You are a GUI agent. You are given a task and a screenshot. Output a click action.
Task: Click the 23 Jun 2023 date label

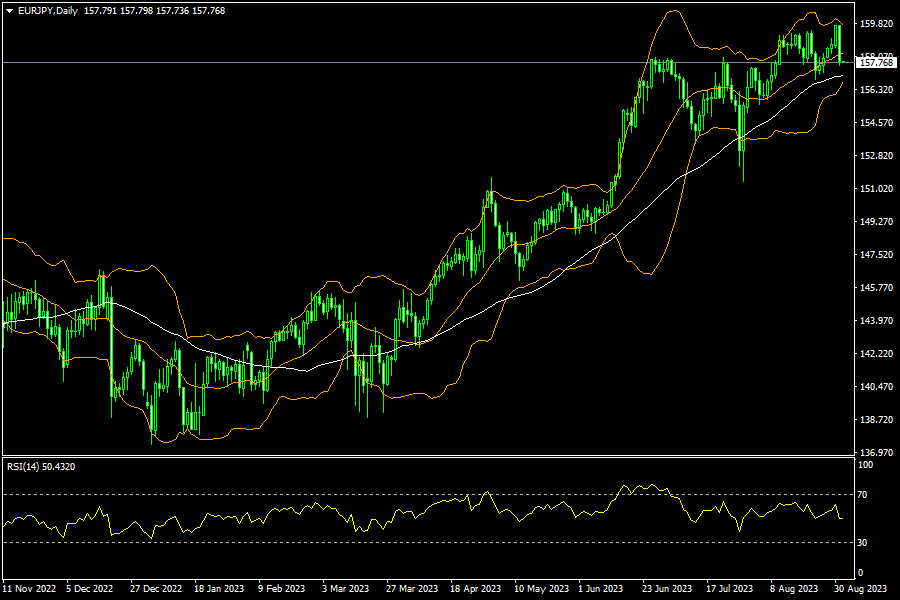click(667, 589)
